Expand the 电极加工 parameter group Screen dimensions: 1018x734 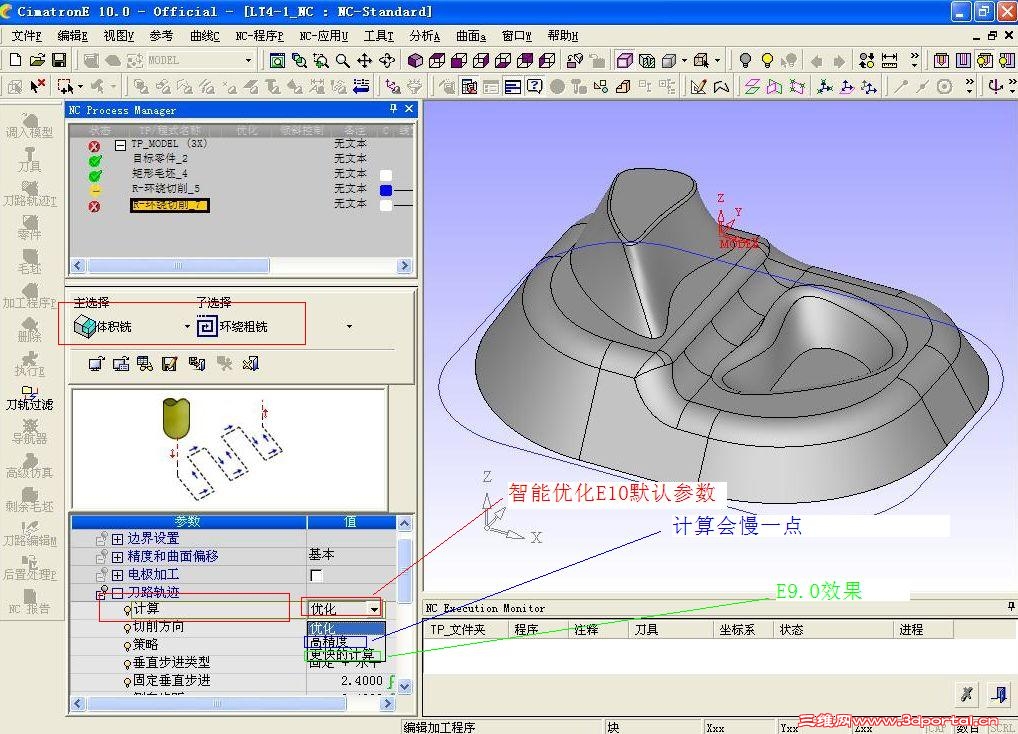pyautogui.click(x=117, y=575)
